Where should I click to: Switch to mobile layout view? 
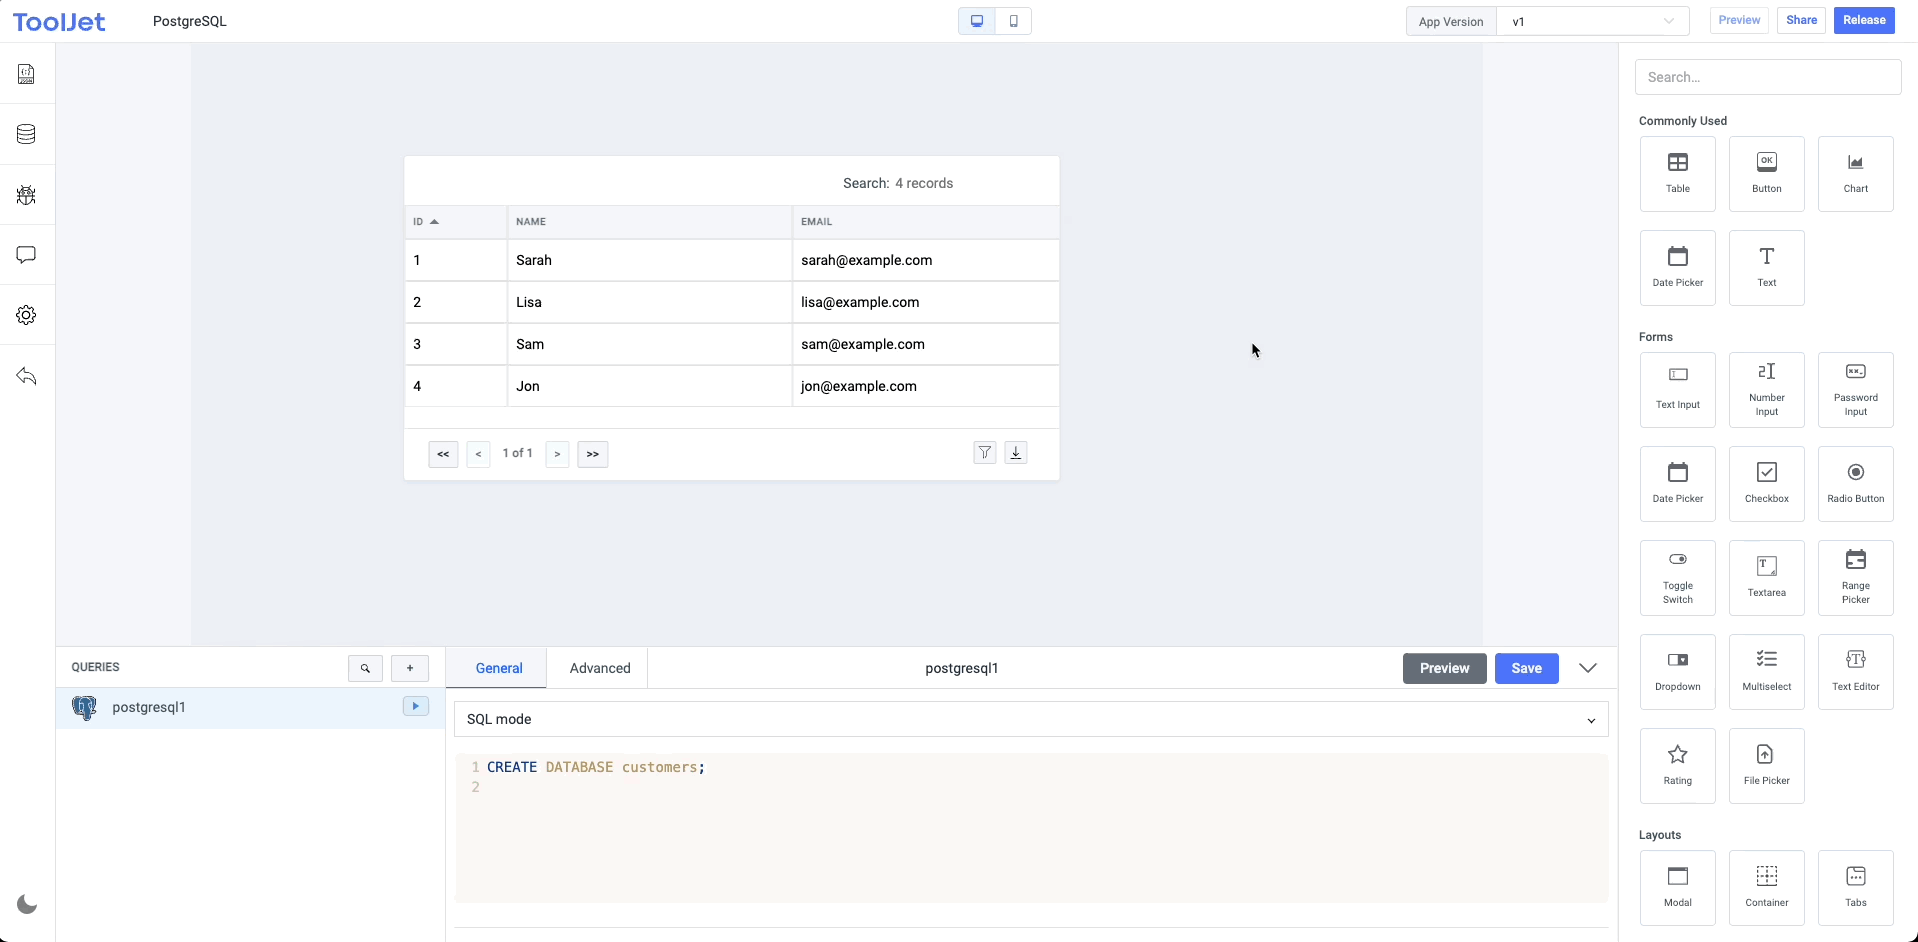pyautogui.click(x=1013, y=21)
